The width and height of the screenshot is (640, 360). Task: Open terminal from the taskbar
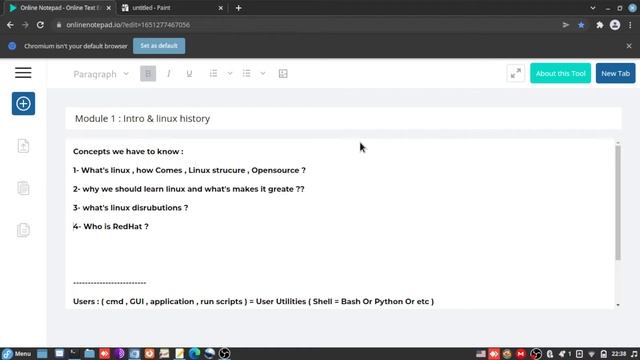click(74, 353)
